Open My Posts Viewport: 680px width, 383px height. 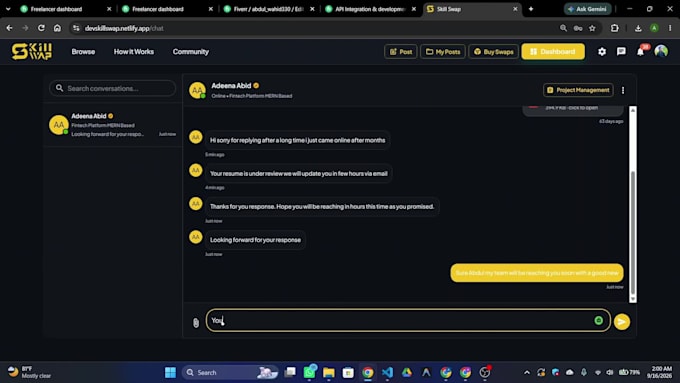[x=443, y=52]
